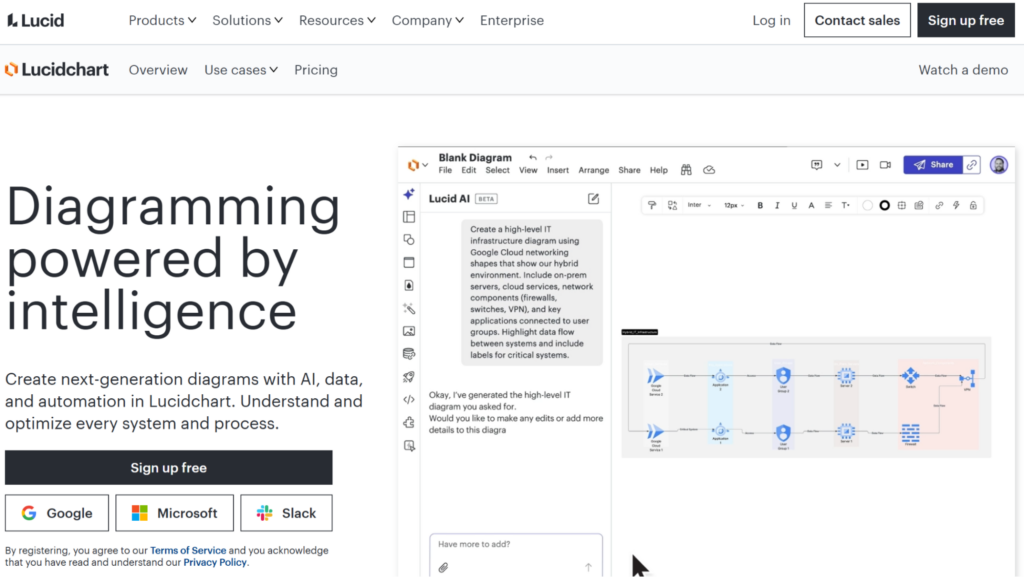Click the lock shape icon in toolbar
Screen dimensions: 1024x577
pos(973,205)
